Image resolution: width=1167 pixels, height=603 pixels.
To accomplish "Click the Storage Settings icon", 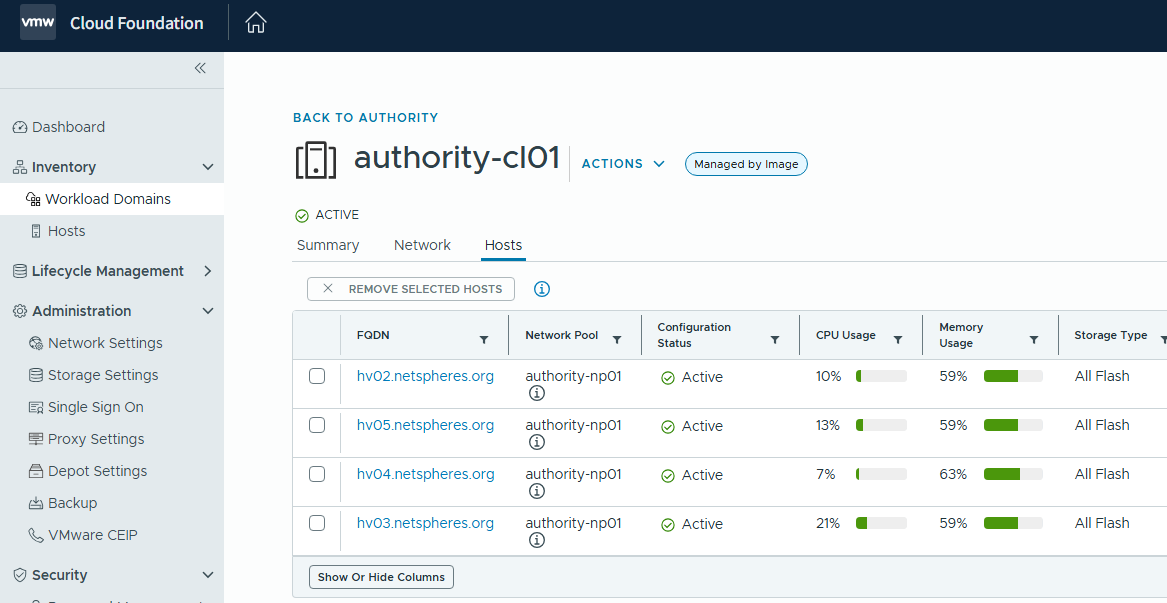I will tap(36, 375).
